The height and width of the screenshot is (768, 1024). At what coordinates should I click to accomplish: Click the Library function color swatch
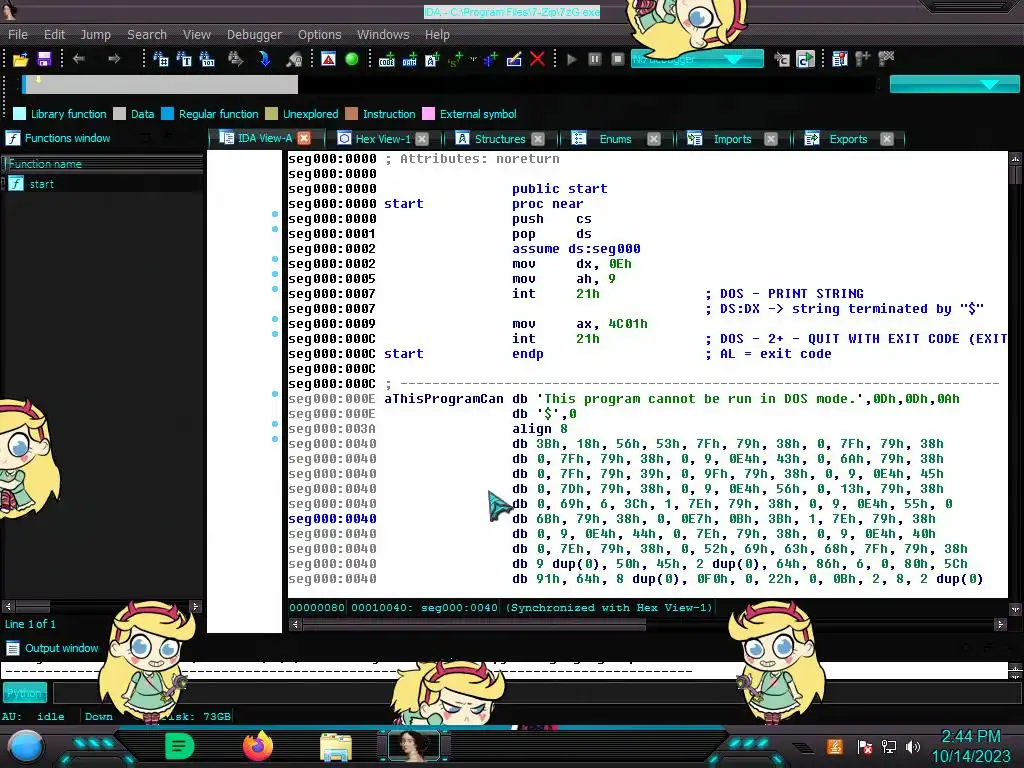20,114
